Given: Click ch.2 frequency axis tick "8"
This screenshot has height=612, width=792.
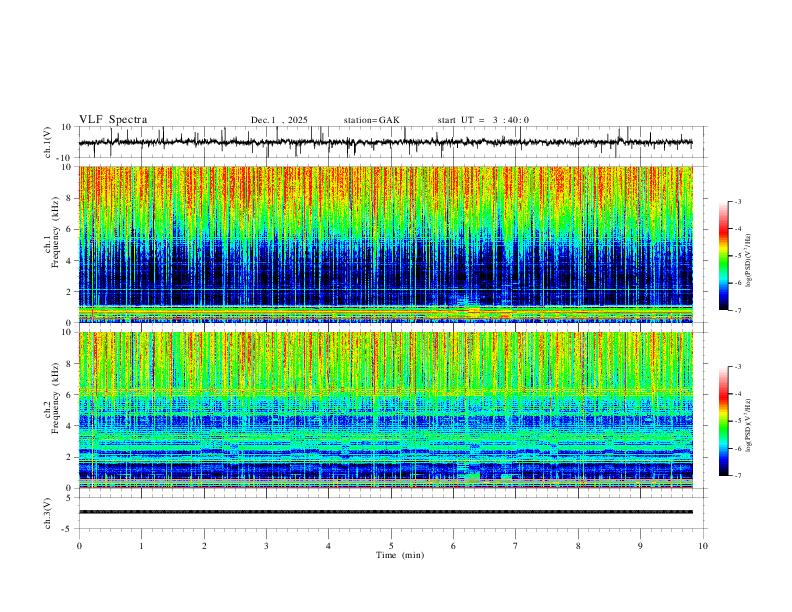Looking at the screenshot, I should [x=69, y=364].
